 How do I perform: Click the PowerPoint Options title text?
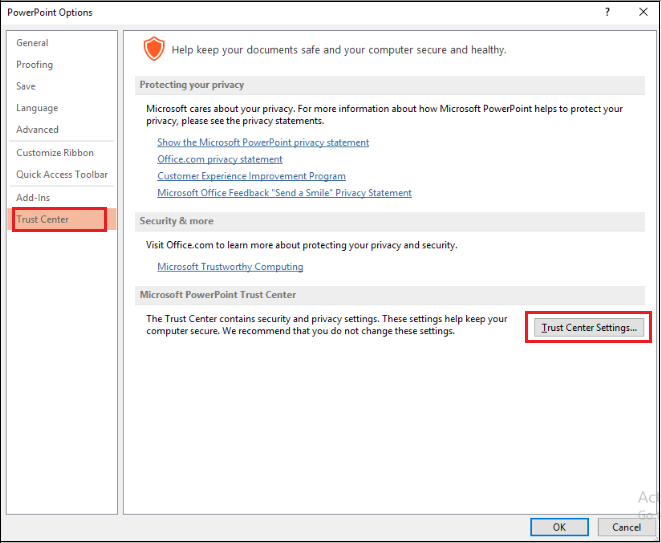pyautogui.click(x=50, y=13)
